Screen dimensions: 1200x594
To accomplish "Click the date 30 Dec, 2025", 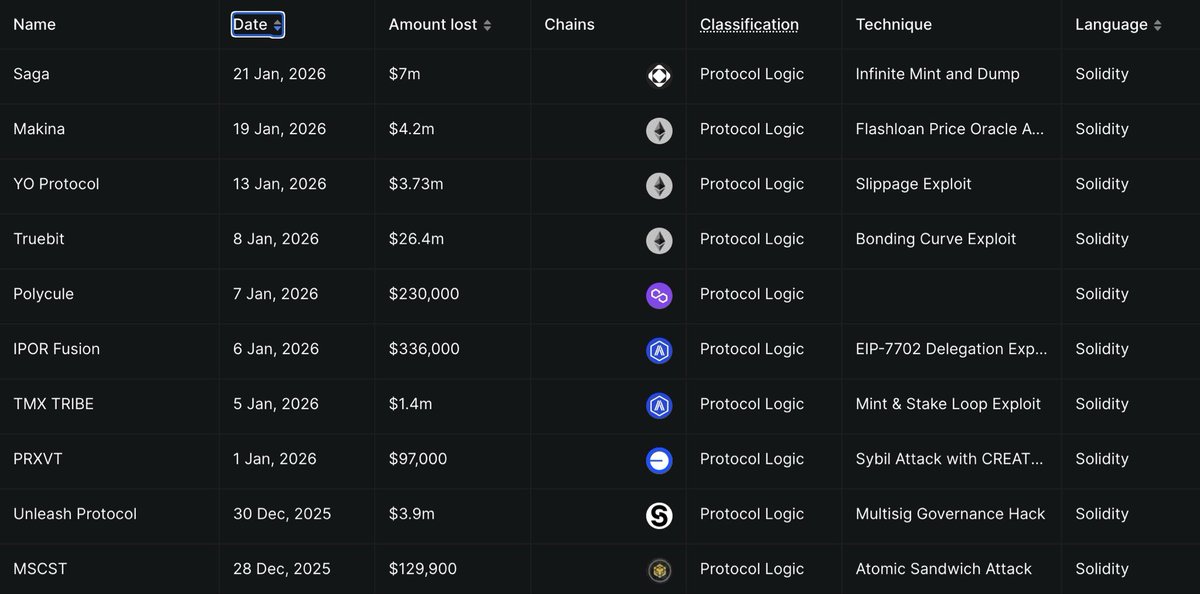I will pos(281,514).
